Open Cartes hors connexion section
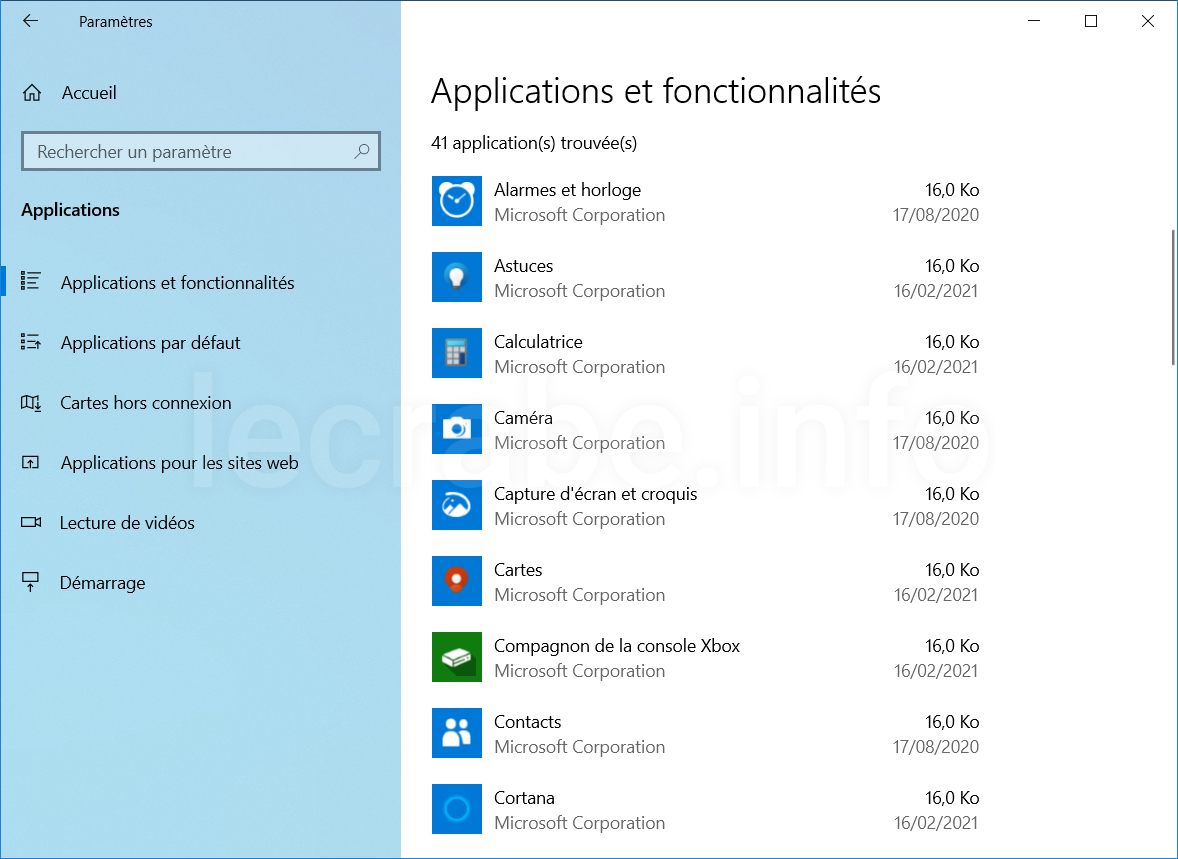This screenshot has width=1178, height=859. (146, 403)
